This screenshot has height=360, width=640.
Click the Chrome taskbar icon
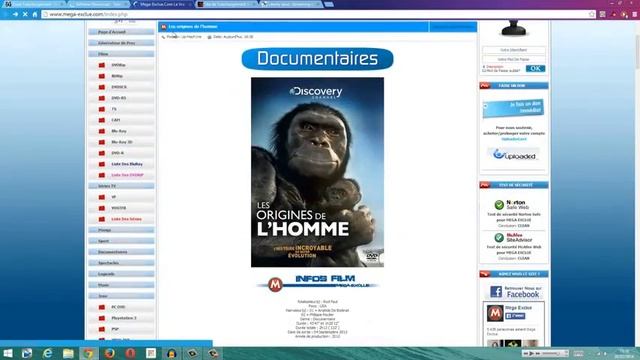[x=89, y=353]
